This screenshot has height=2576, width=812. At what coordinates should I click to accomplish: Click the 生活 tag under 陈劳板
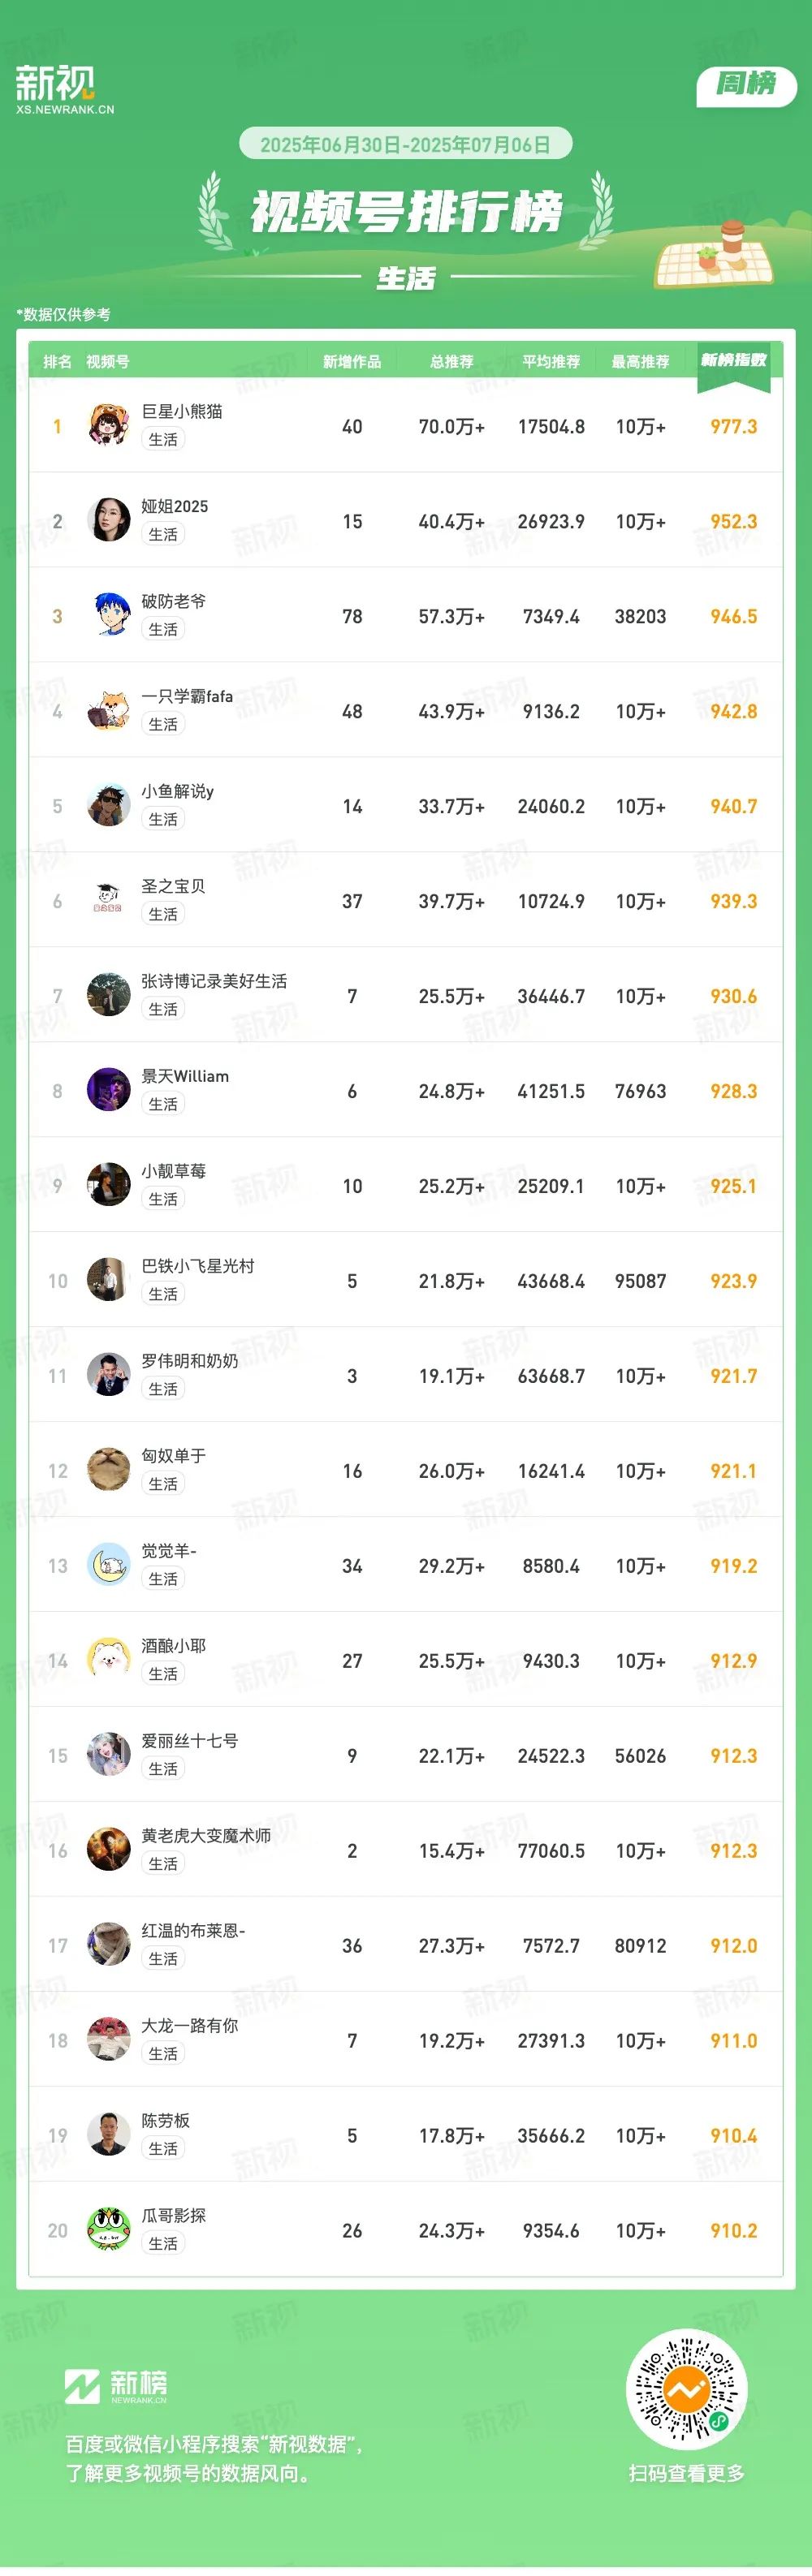click(163, 2149)
